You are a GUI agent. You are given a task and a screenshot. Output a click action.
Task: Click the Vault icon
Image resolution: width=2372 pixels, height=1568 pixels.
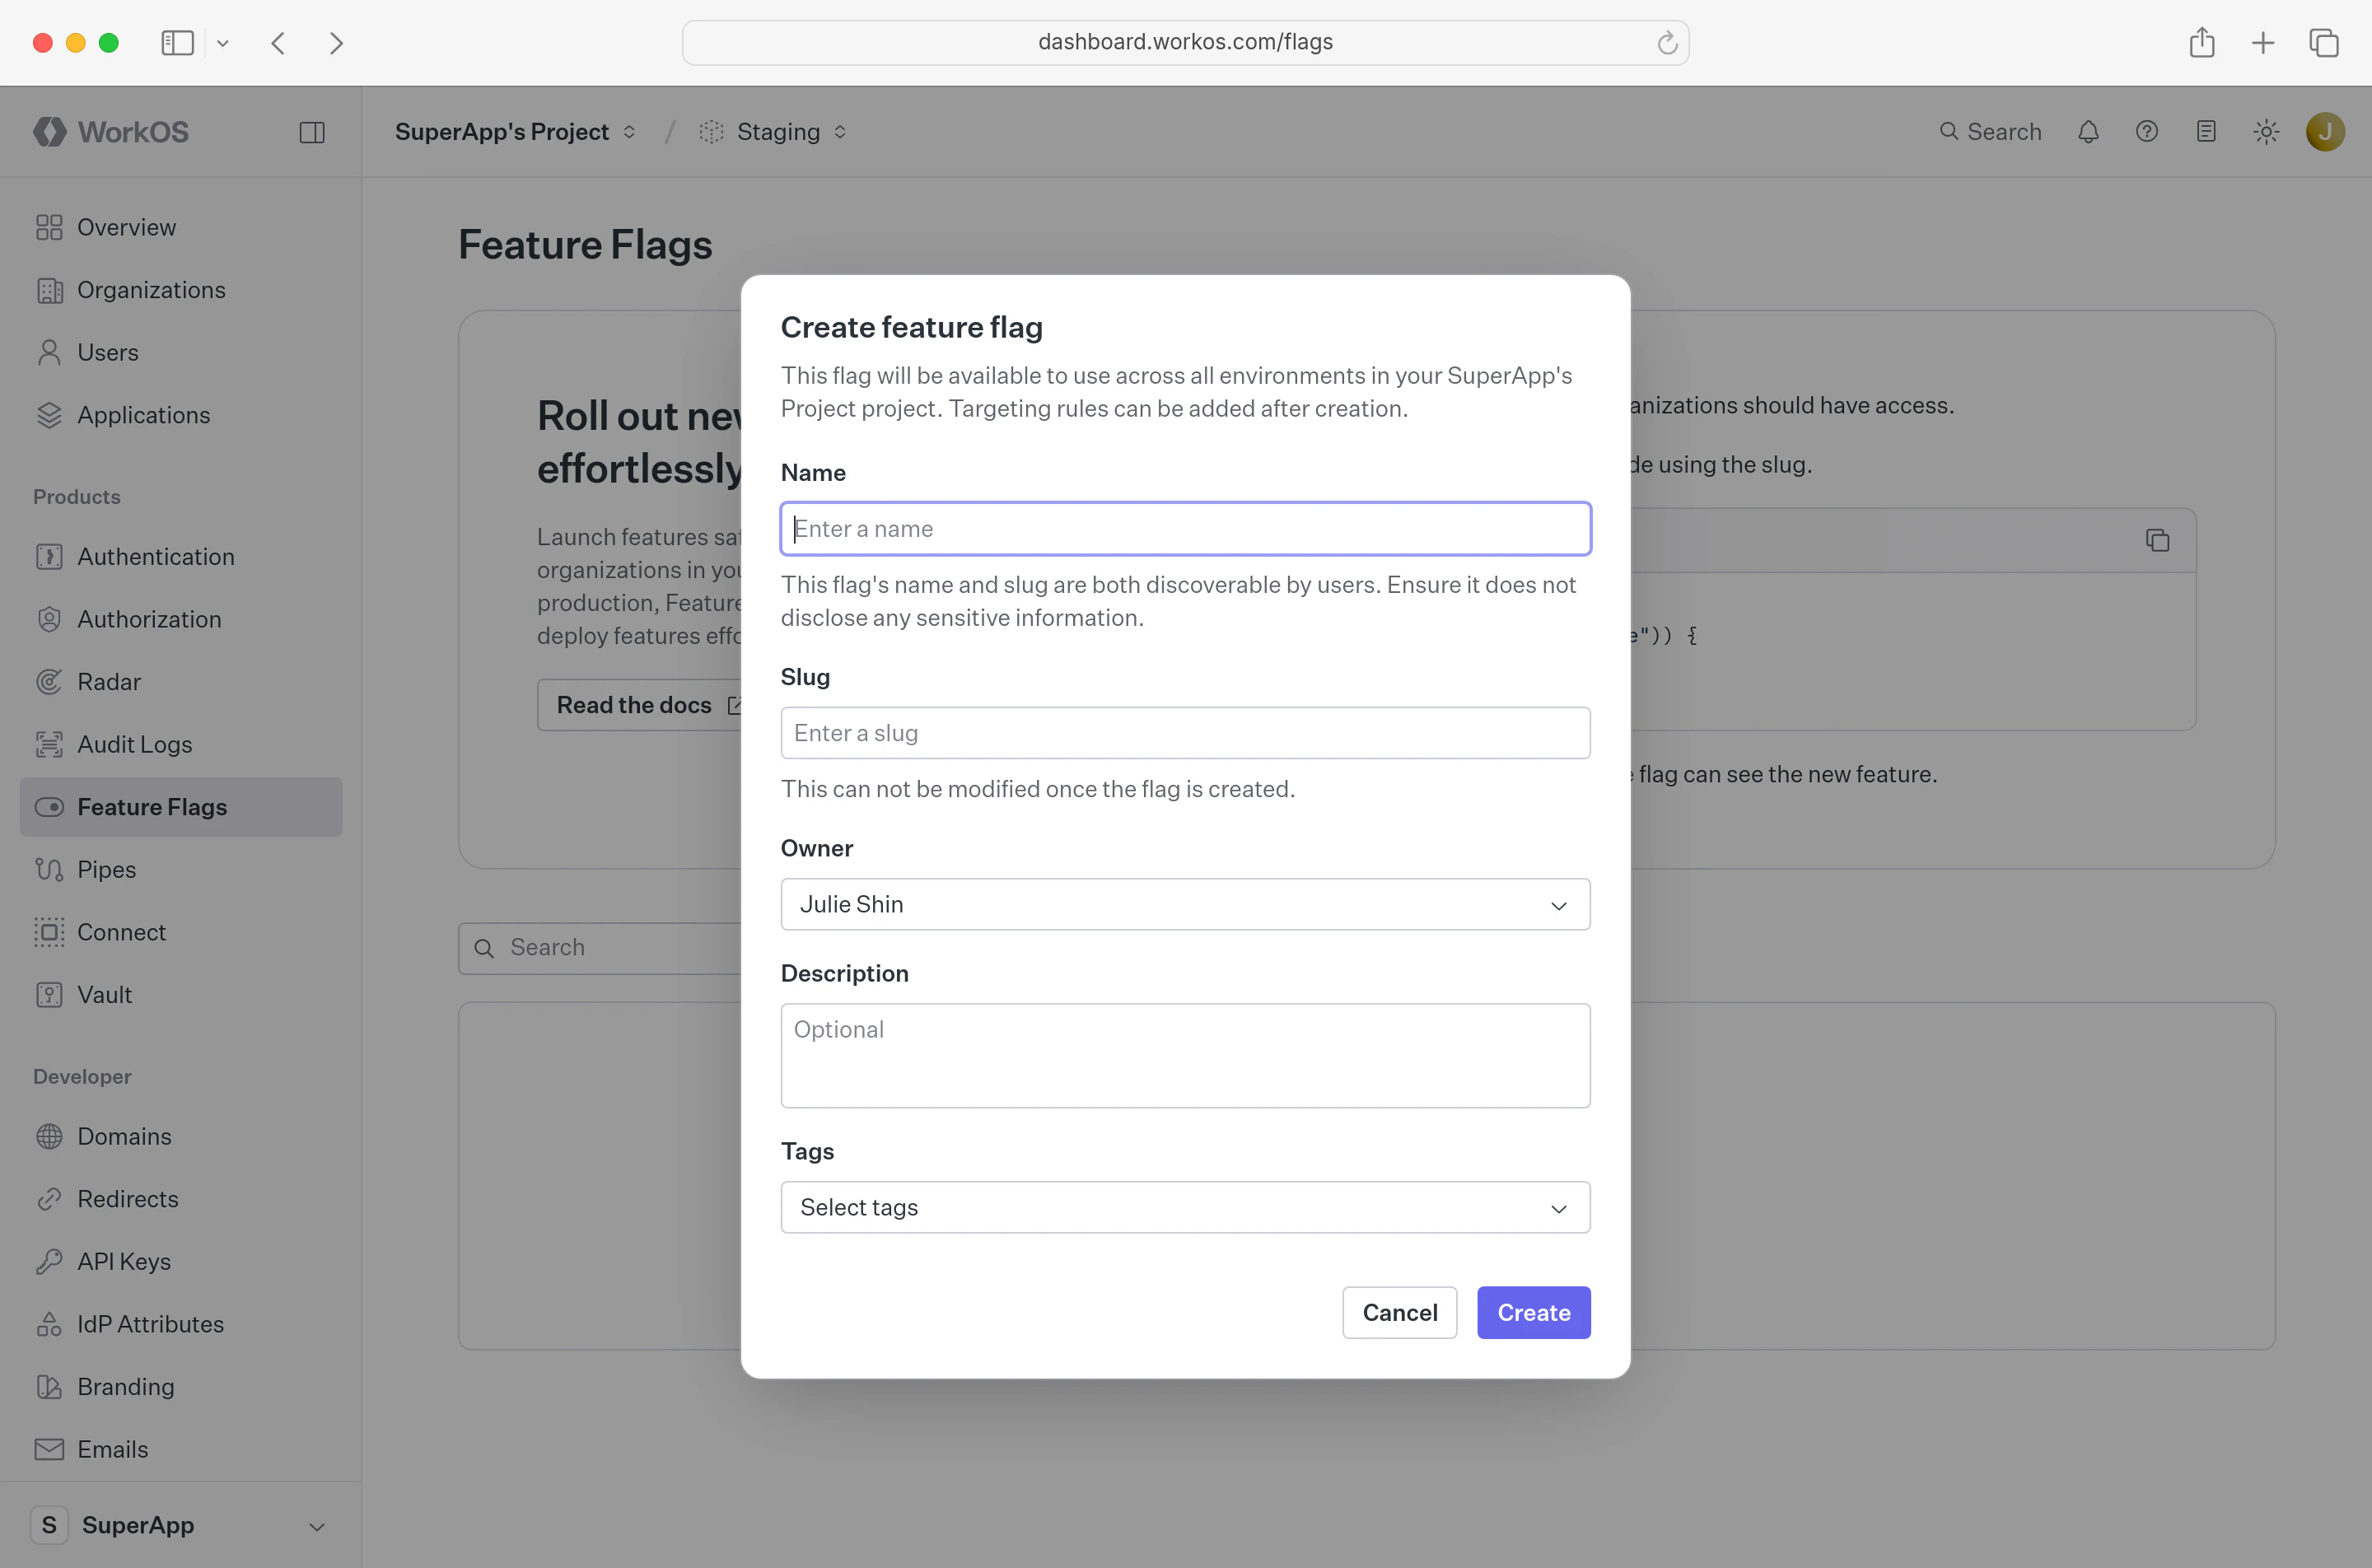tap(49, 995)
